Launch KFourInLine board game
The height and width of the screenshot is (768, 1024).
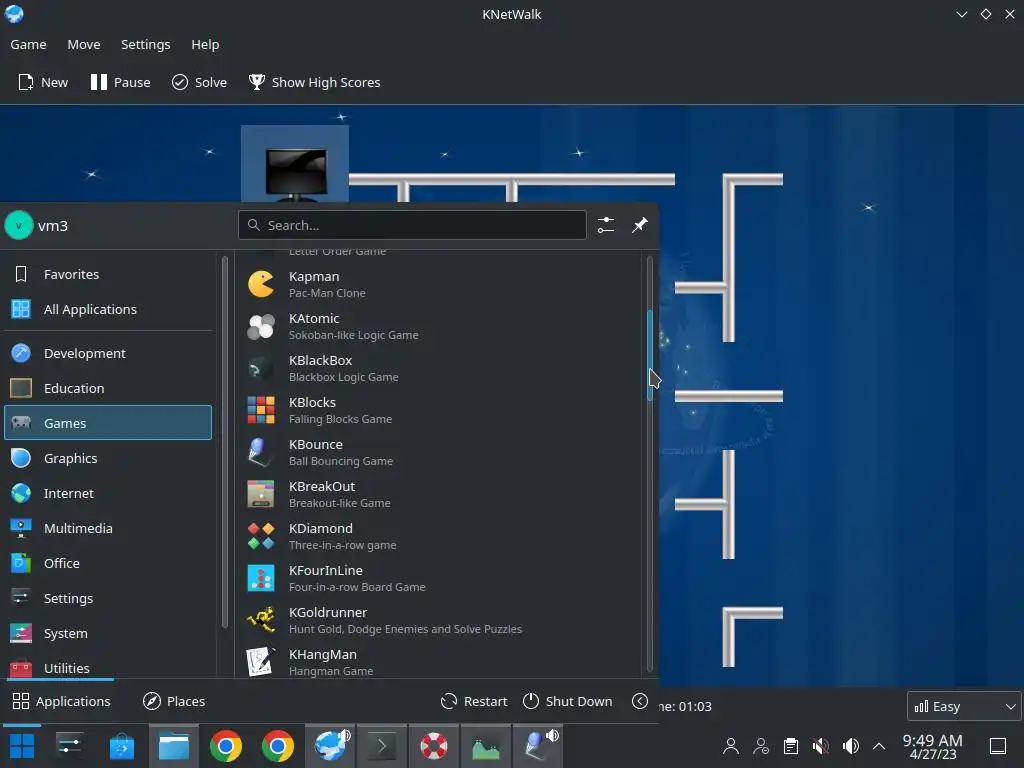439,579
